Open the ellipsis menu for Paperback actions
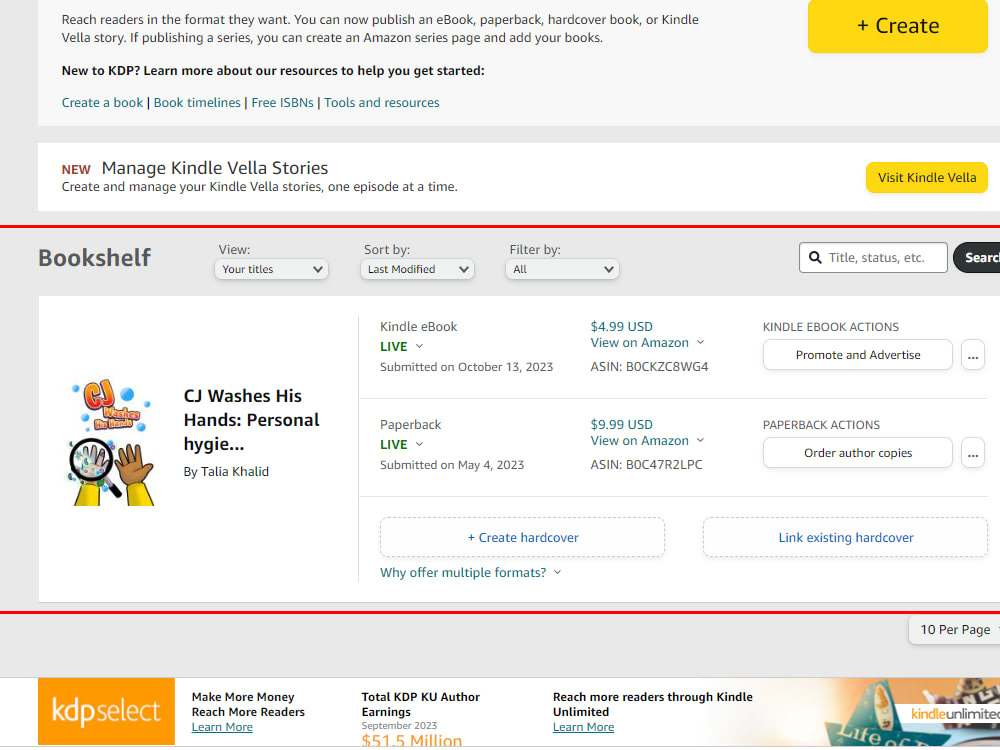Image resolution: width=1000 pixels, height=750 pixels. tap(973, 453)
